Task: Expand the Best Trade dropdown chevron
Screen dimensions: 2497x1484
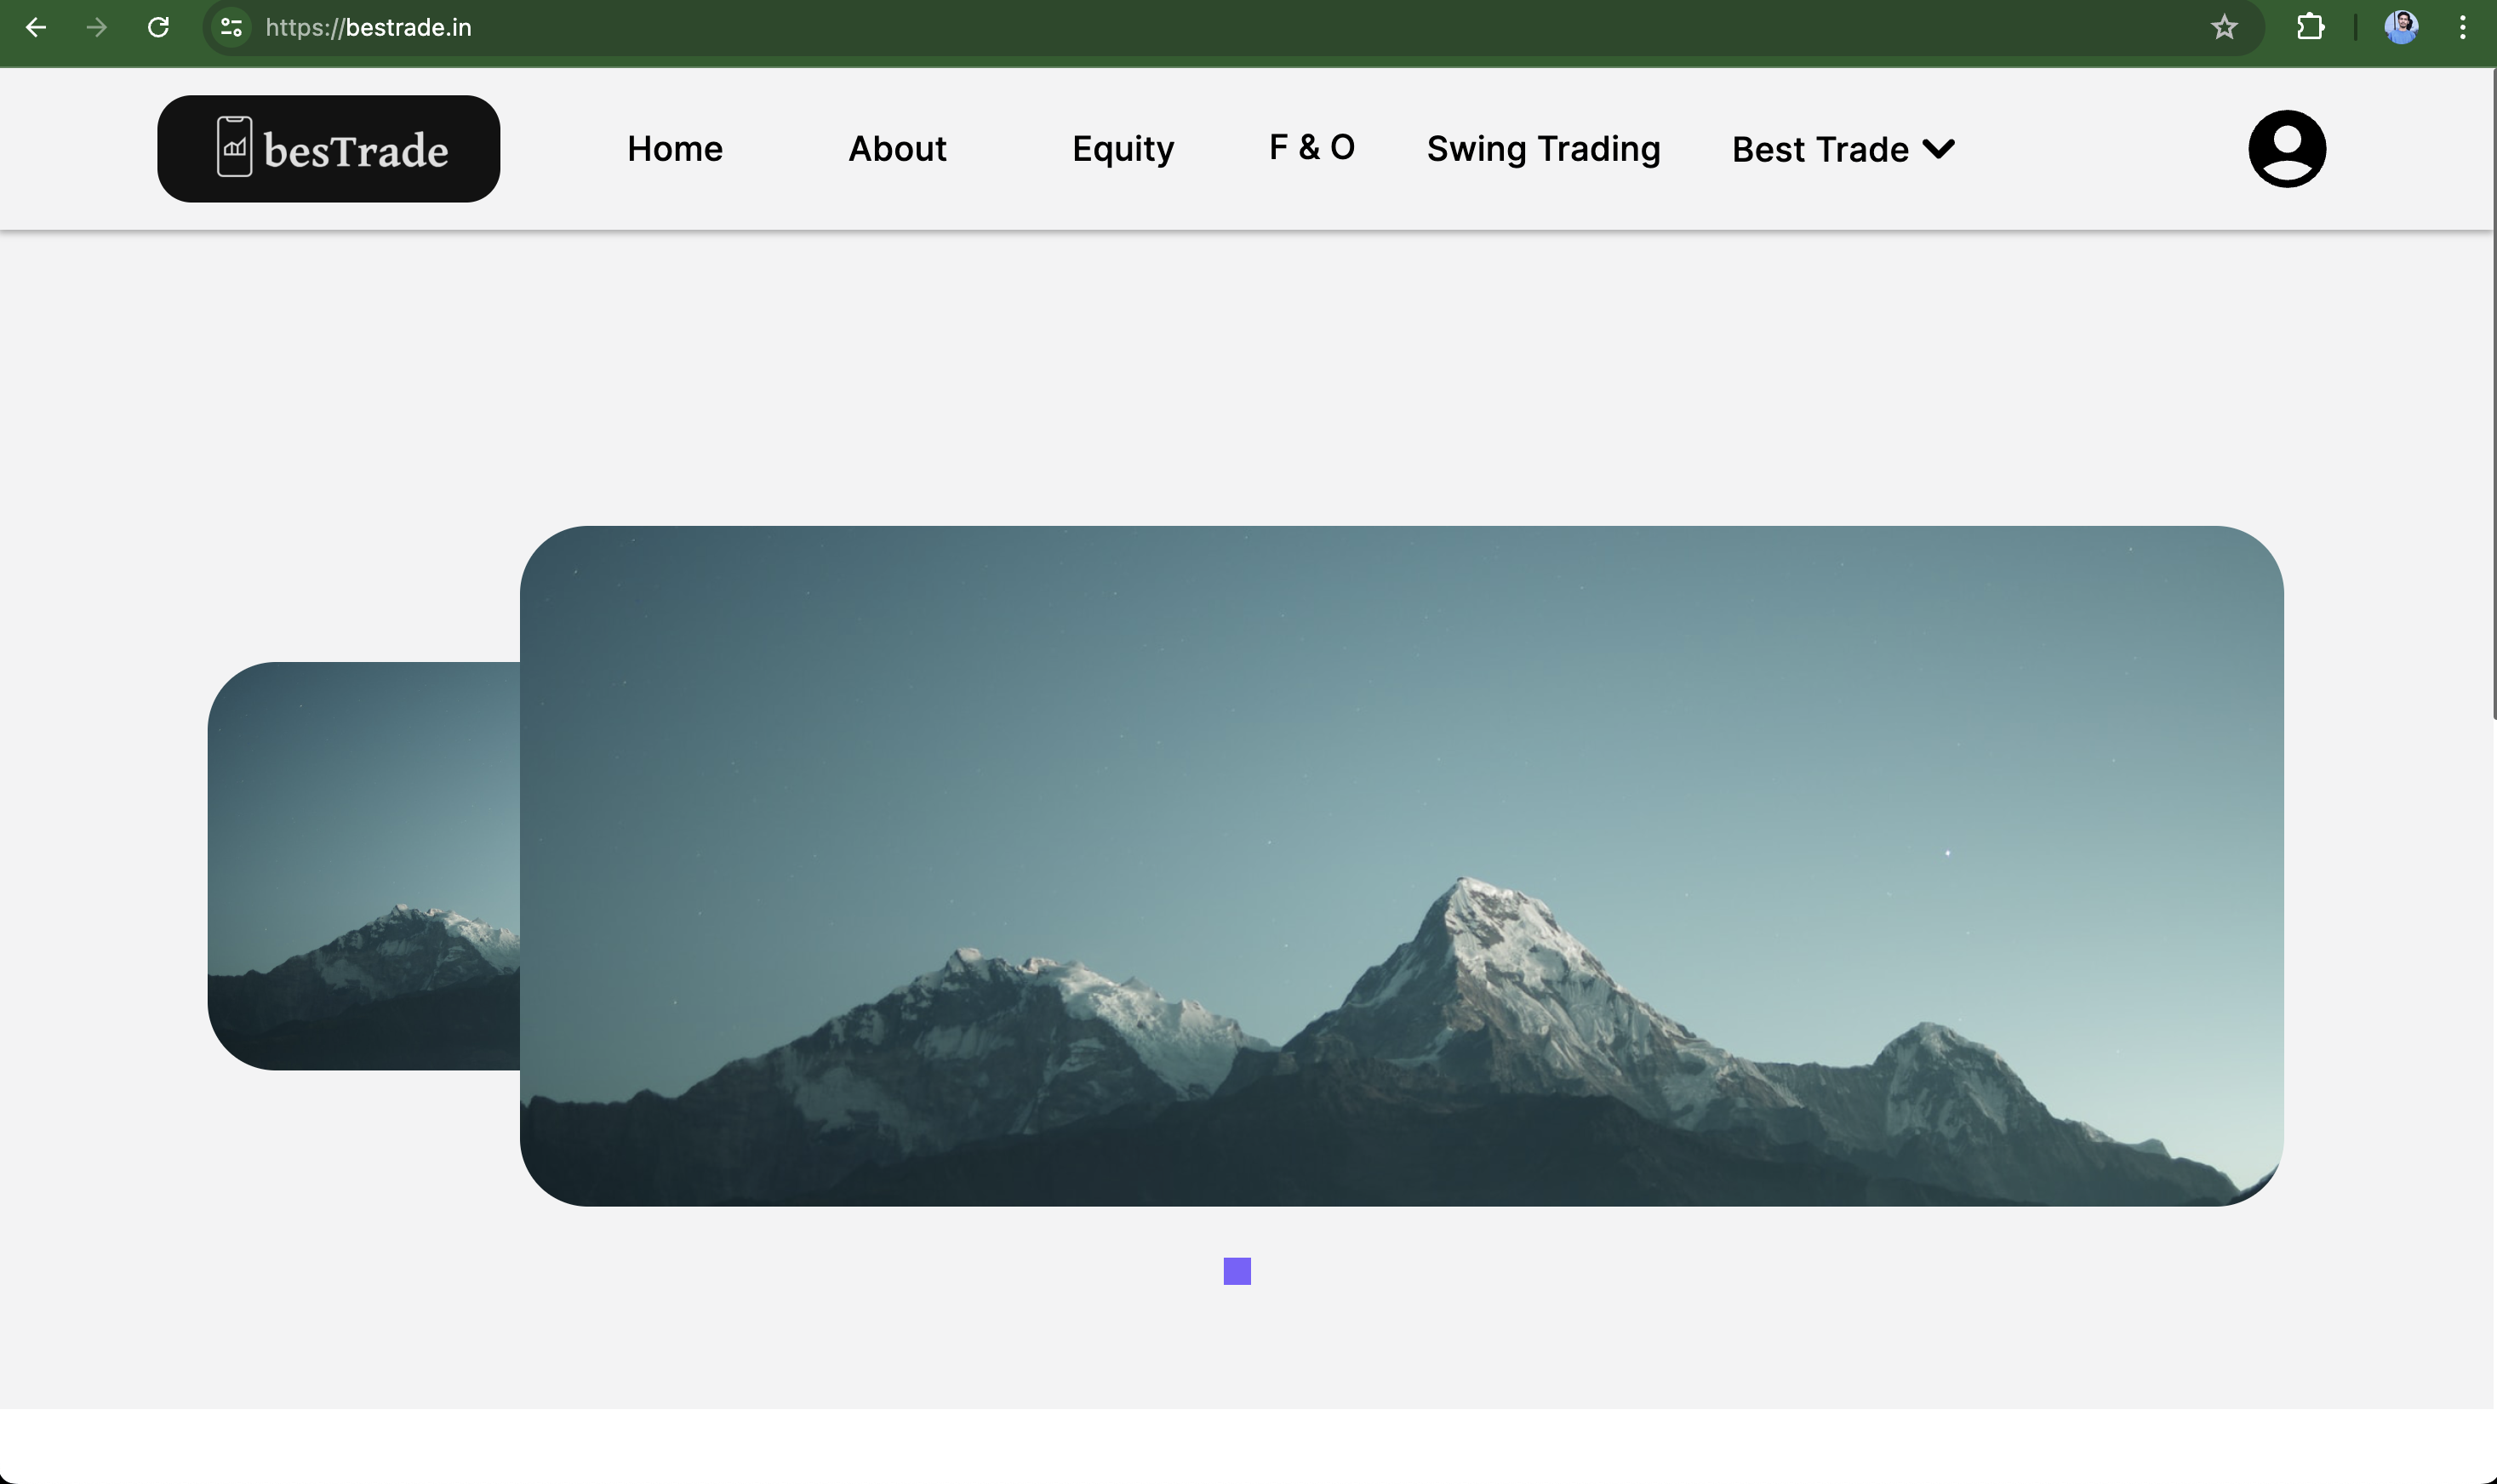Action: 1938,149
